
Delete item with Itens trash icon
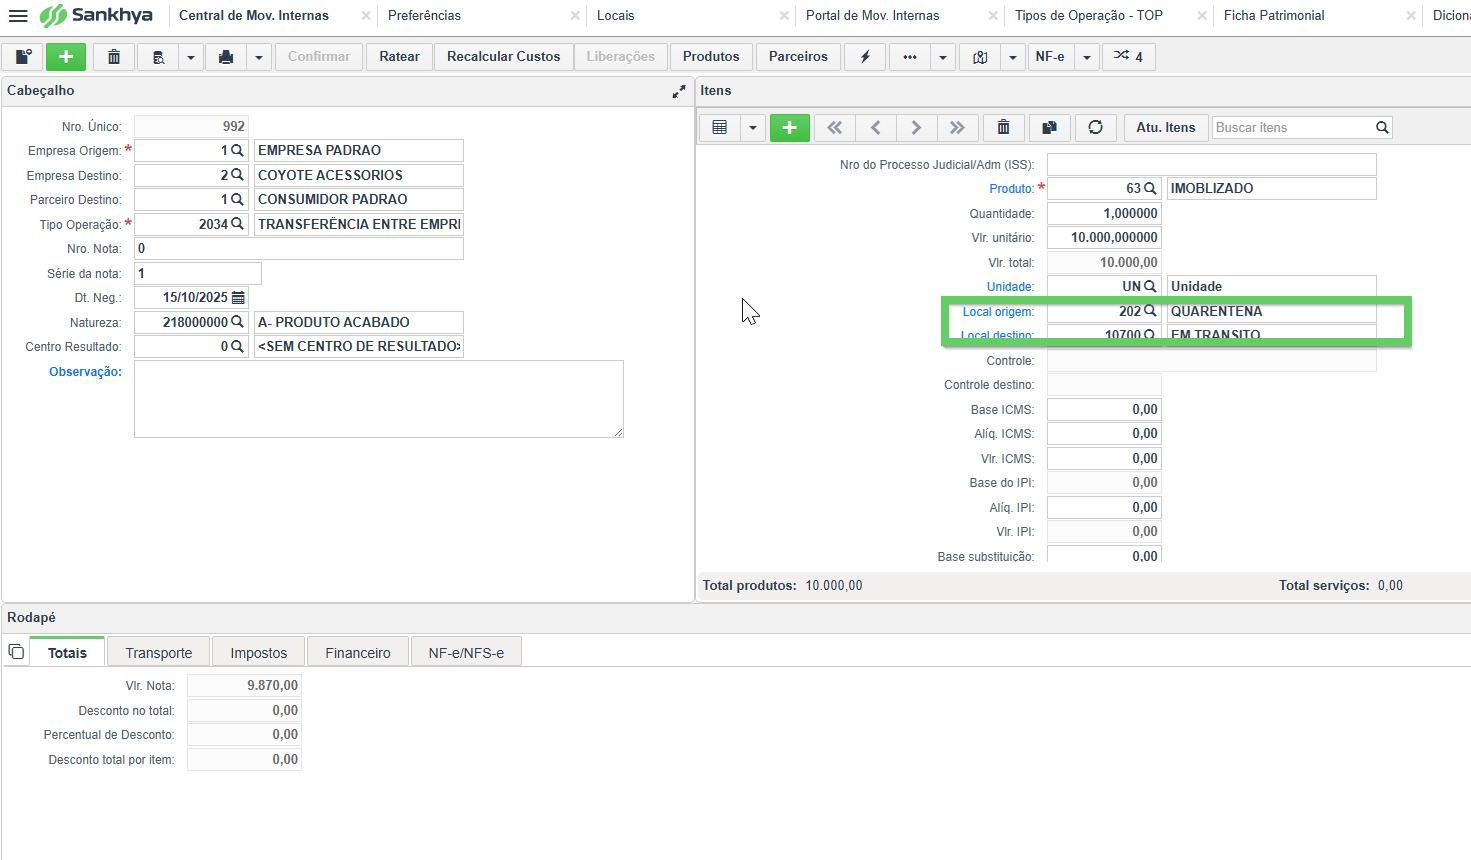point(1004,128)
